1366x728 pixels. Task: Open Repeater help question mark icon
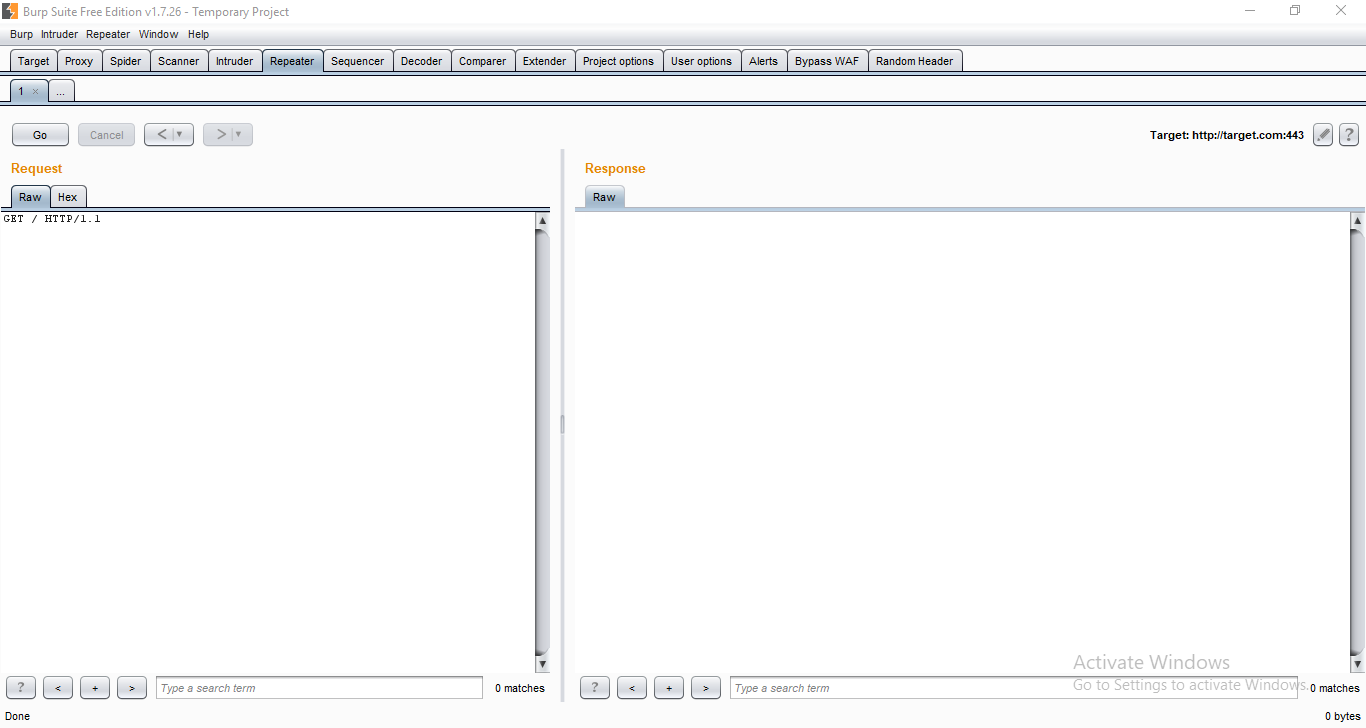[1349, 135]
